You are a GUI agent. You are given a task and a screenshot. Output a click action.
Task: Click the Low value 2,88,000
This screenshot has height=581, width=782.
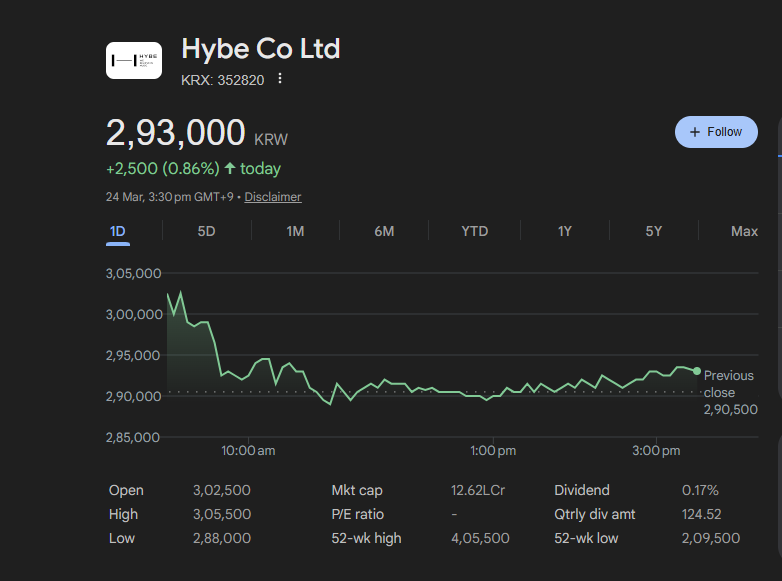[222, 538]
